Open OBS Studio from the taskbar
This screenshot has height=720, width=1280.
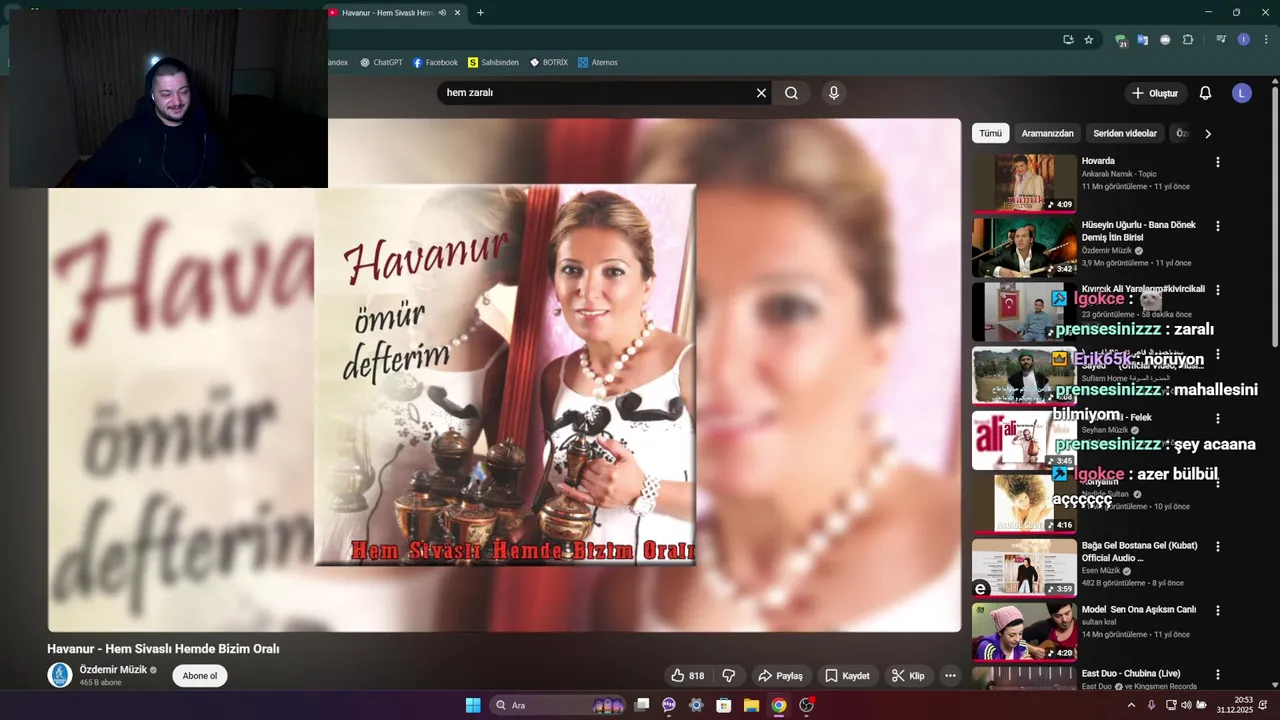point(806,705)
